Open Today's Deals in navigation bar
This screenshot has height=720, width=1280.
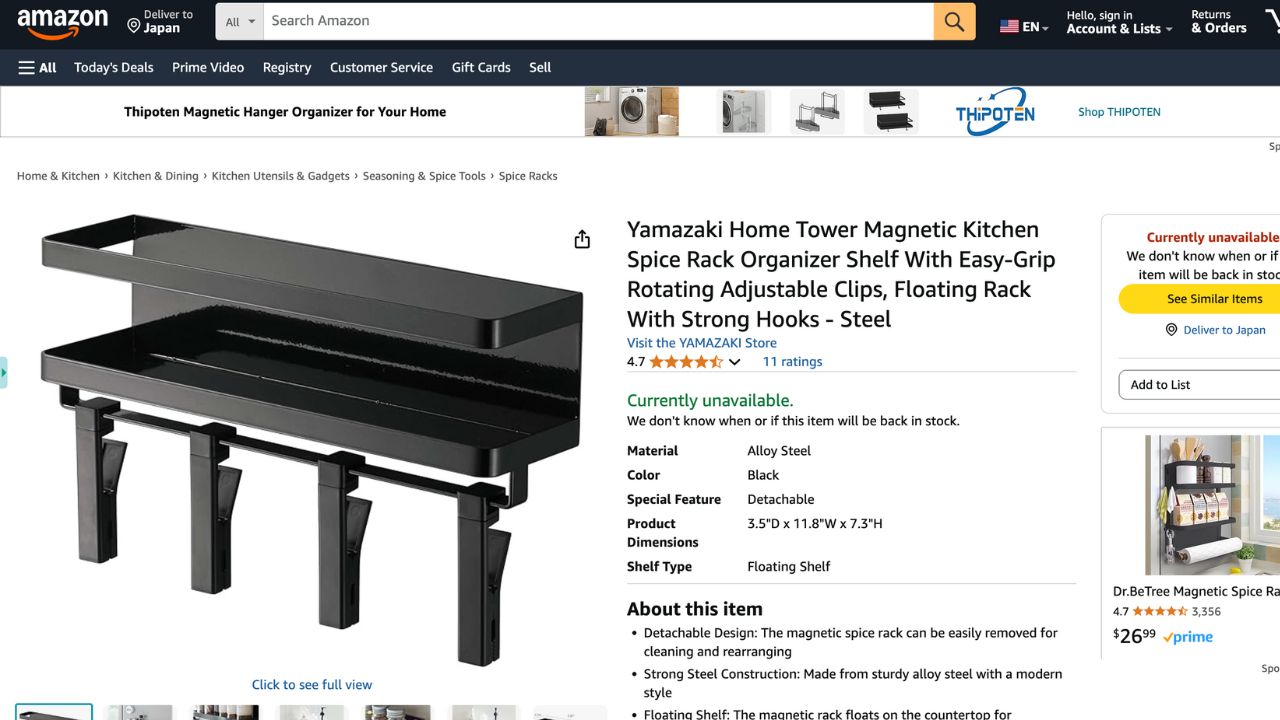(x=114, y=67)
